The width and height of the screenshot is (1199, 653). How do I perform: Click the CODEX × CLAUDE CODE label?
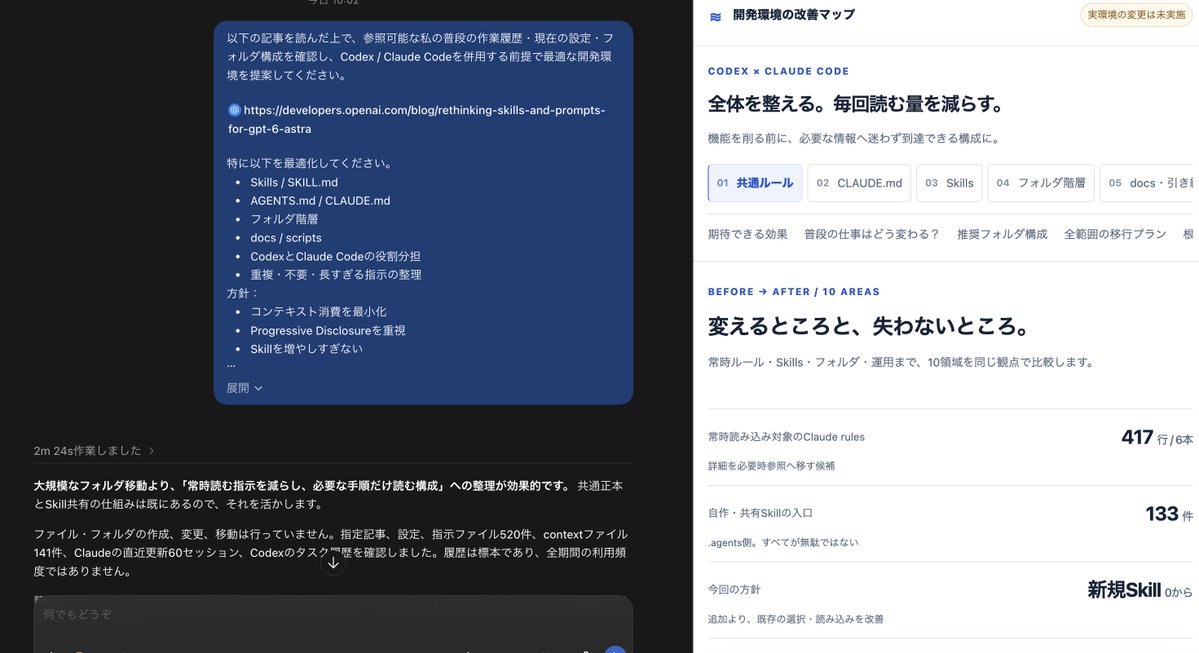(778, 71)
